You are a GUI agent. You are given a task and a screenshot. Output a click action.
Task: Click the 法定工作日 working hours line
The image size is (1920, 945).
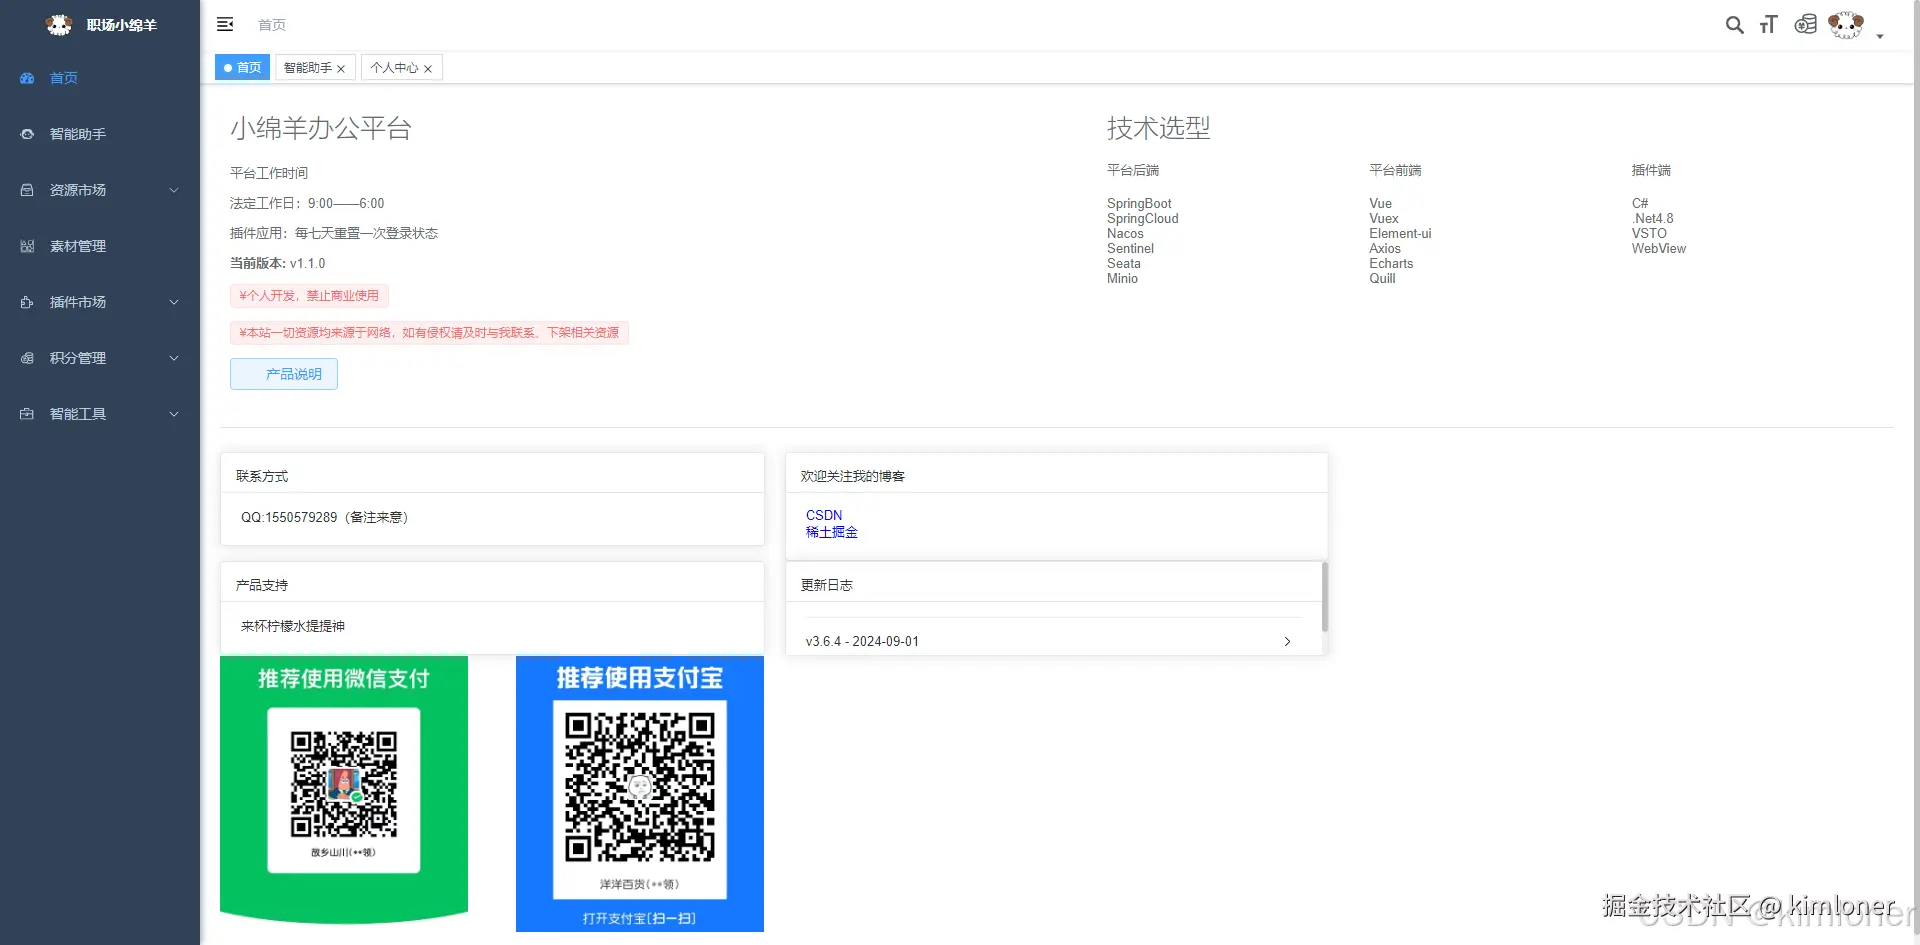(x=307, y=204)
